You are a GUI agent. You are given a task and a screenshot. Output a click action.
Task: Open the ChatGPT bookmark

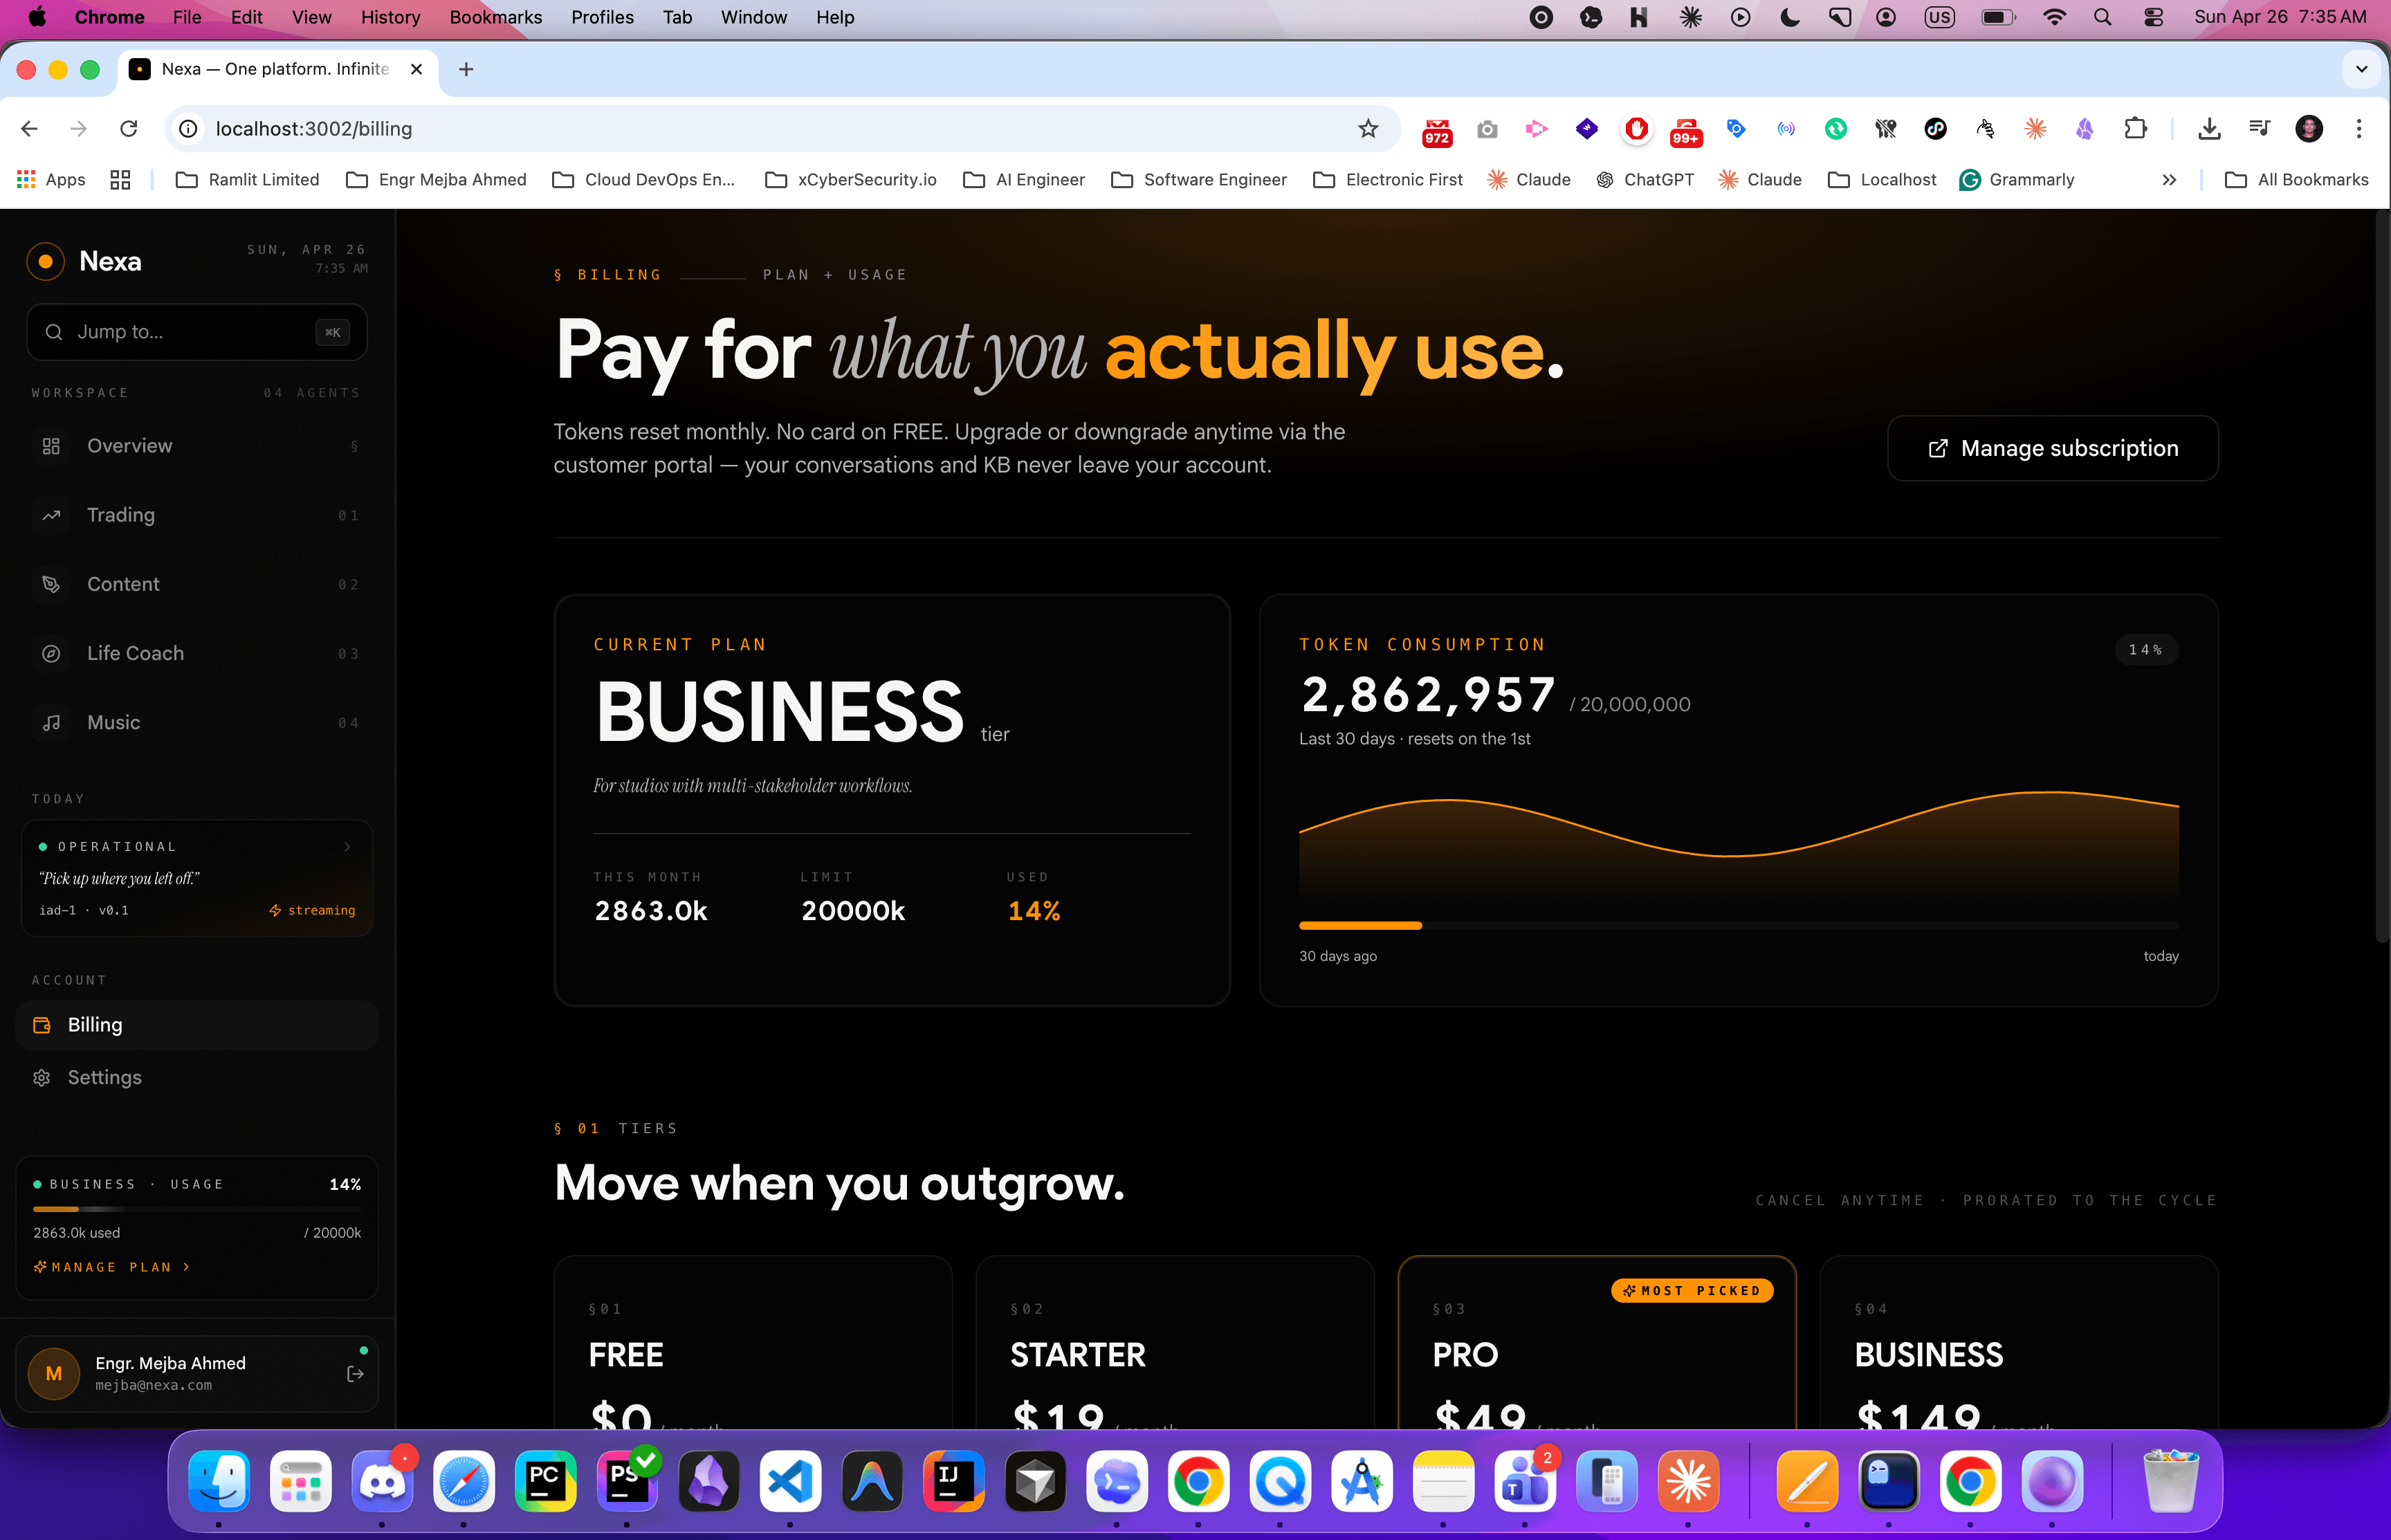coord(1645,180)
